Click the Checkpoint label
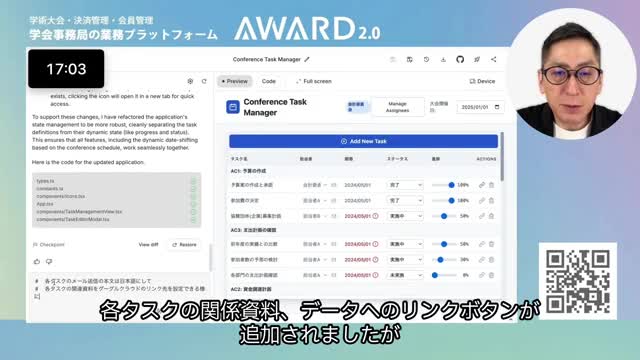This screenshot has height=360, width=640. 48,244
